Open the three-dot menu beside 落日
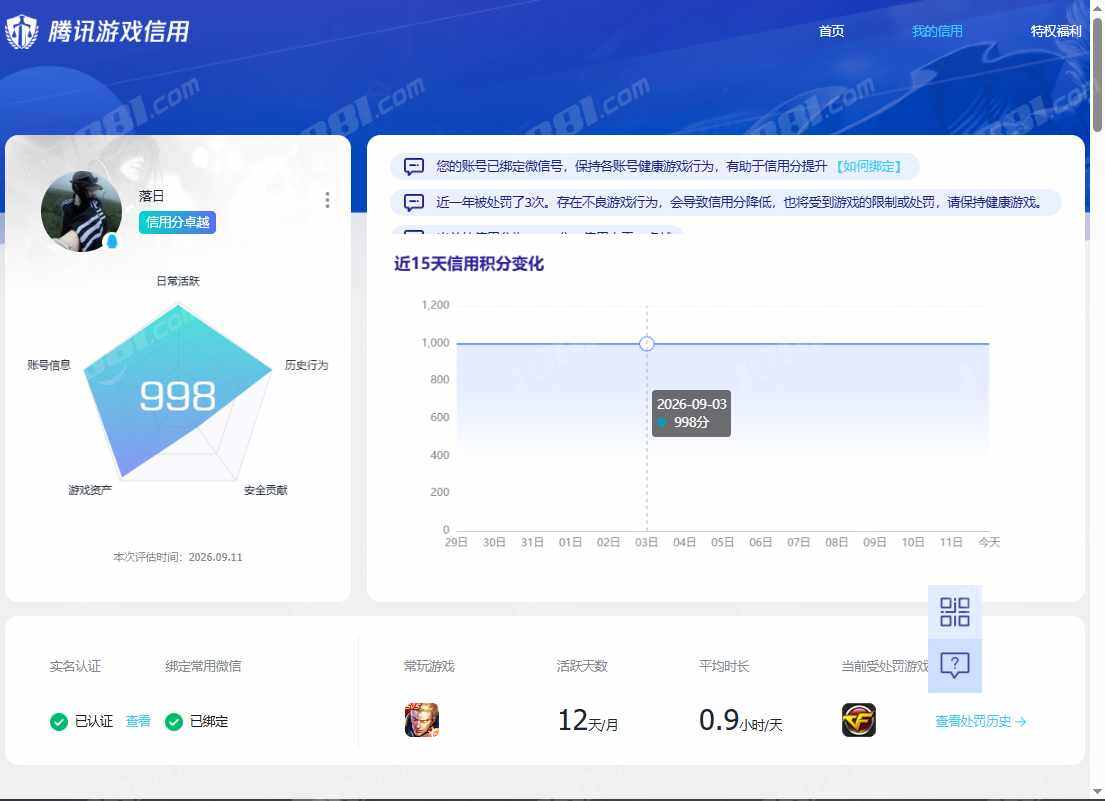 (x=327, y=200)
